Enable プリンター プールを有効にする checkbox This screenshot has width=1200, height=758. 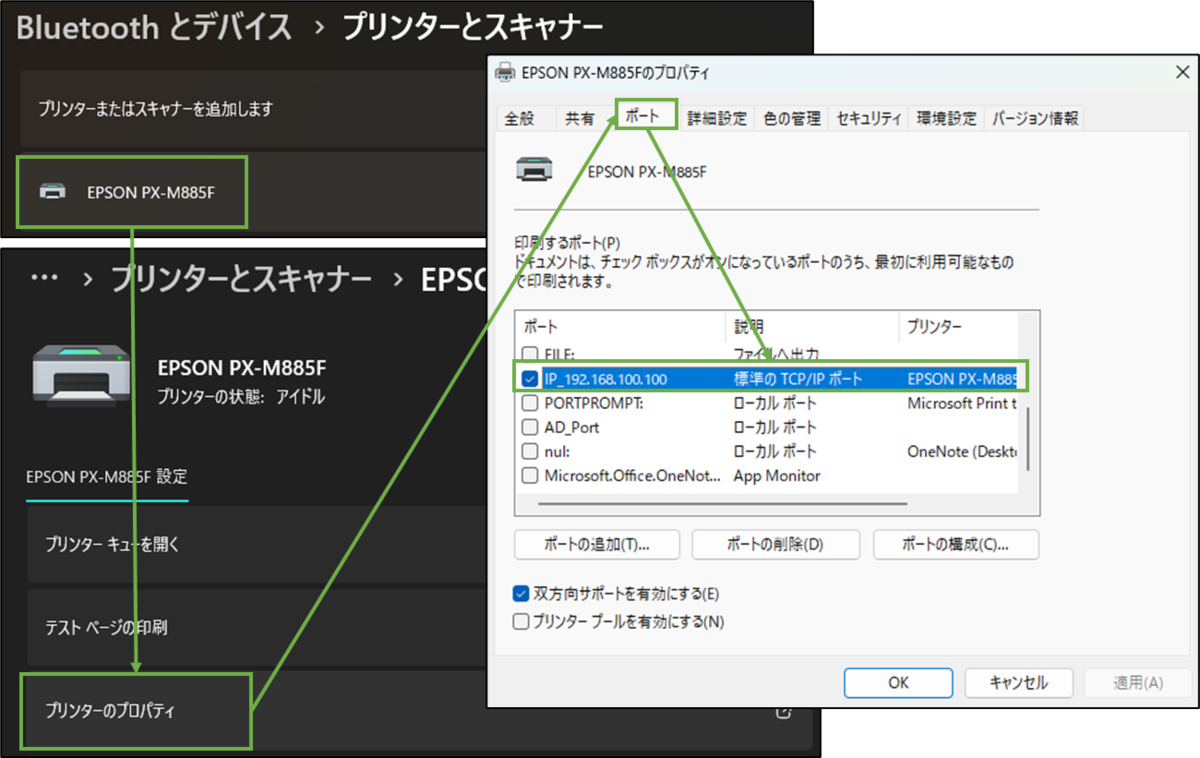(x=521, y=621)
